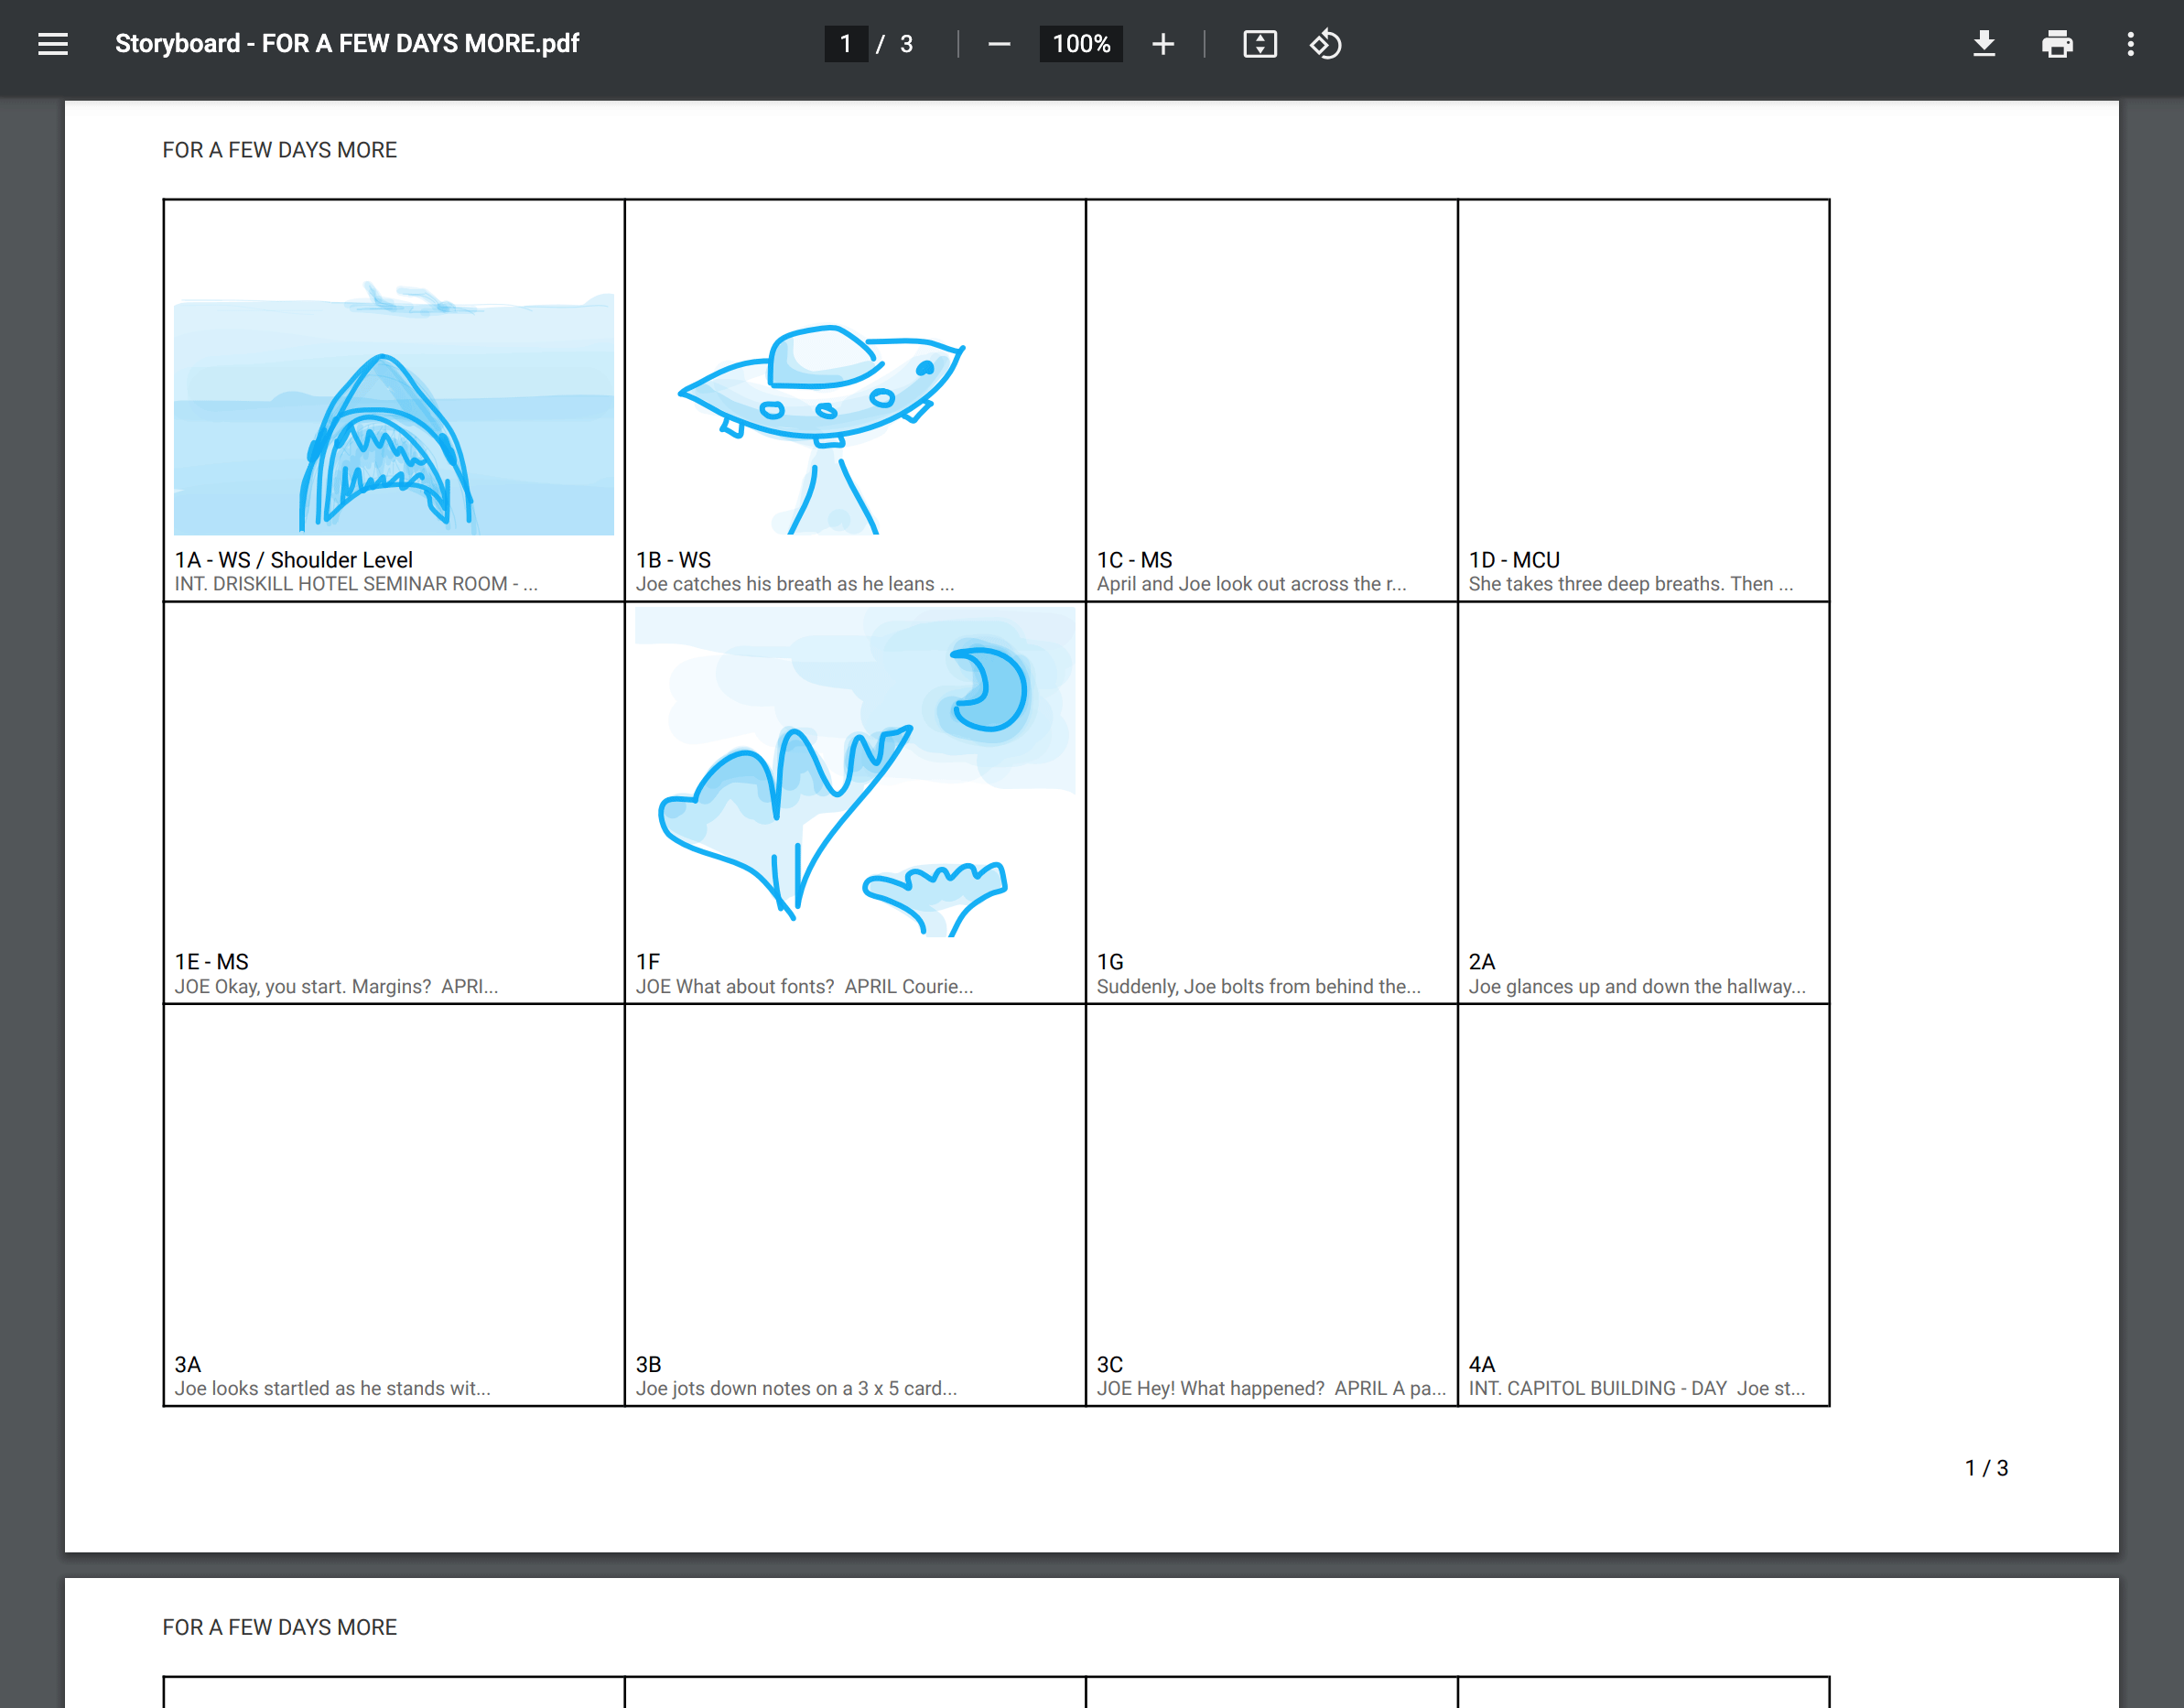Click 'INT. DRISKILL HOTEL SEMINAR ROOM' description
The height and width of the screenshot is (1708, 2184).
[x=357, y=584]
